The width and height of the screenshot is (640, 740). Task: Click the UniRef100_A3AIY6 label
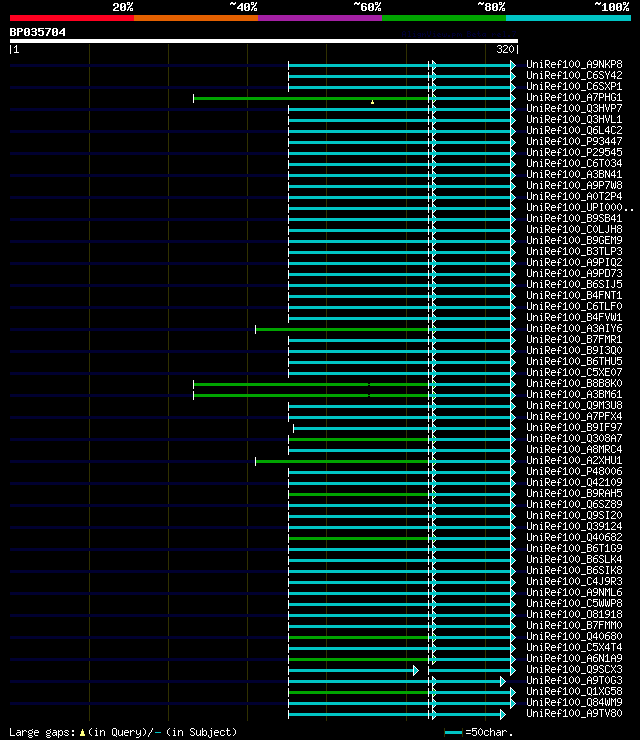point(574,328)
